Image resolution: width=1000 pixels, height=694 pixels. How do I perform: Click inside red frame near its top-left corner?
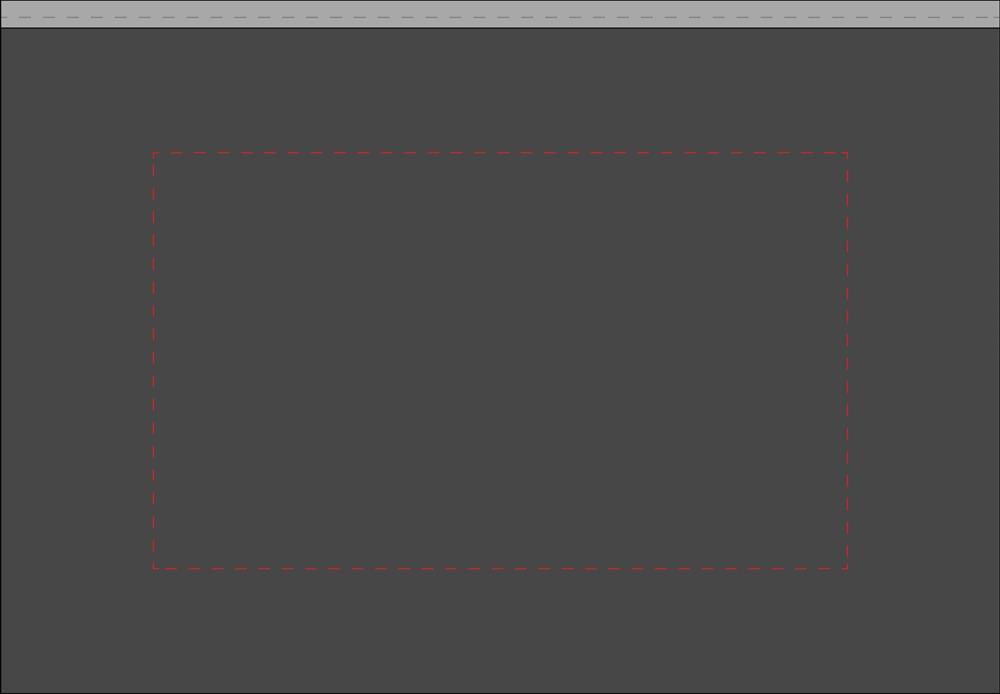point(172,171)
